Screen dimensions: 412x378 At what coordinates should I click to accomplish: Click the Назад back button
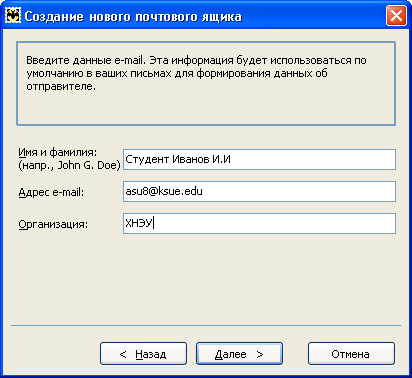click(143, 354)
